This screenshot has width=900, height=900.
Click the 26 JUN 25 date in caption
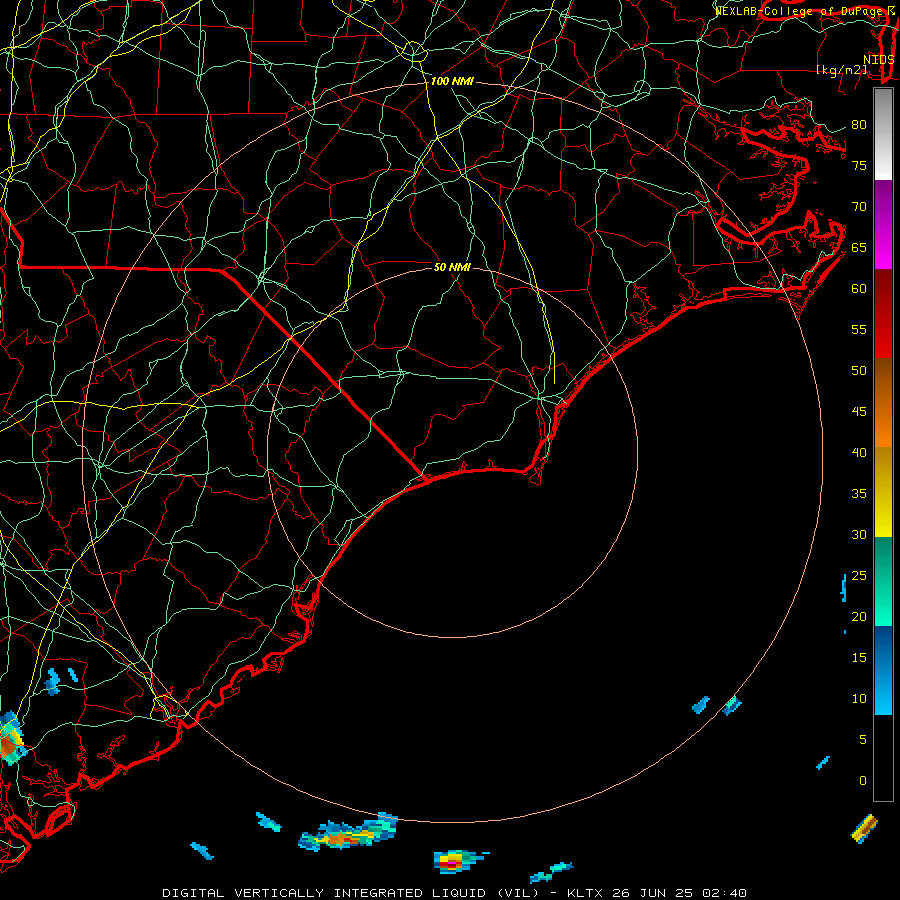[653, 893]
